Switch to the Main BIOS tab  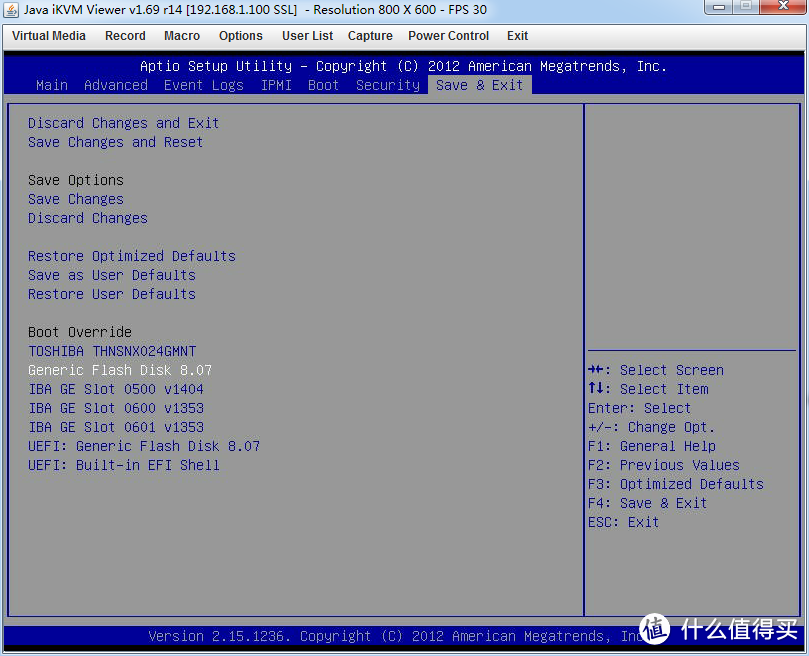click(52, 85)
